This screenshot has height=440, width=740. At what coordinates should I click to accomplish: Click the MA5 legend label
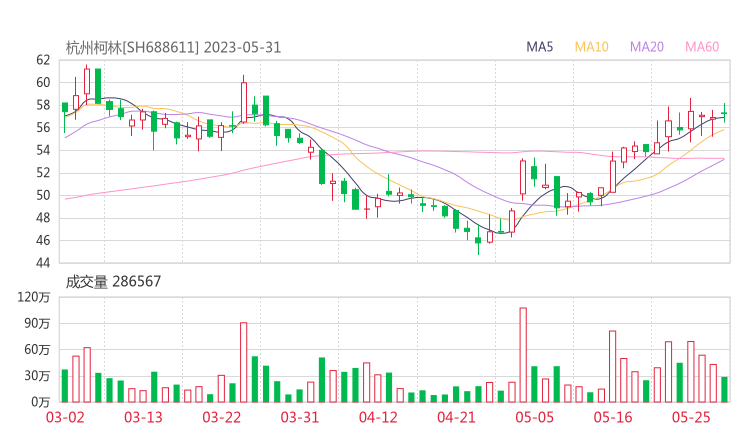[539, 47]
